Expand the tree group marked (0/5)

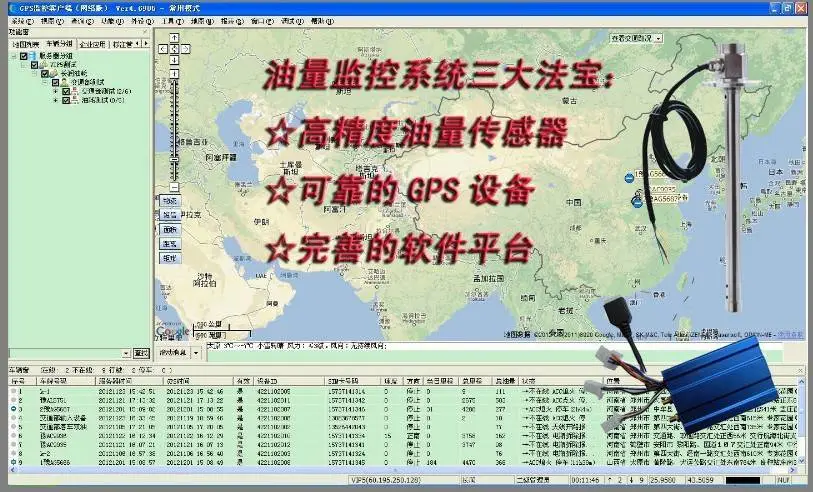pos(56,100)
